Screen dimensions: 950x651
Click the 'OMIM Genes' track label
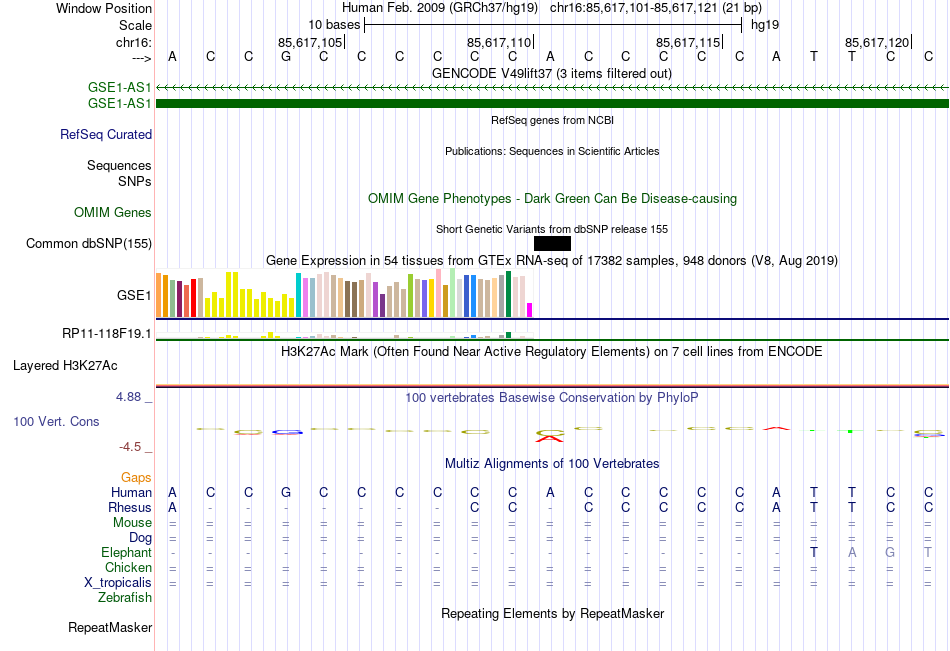pos(113,213)
